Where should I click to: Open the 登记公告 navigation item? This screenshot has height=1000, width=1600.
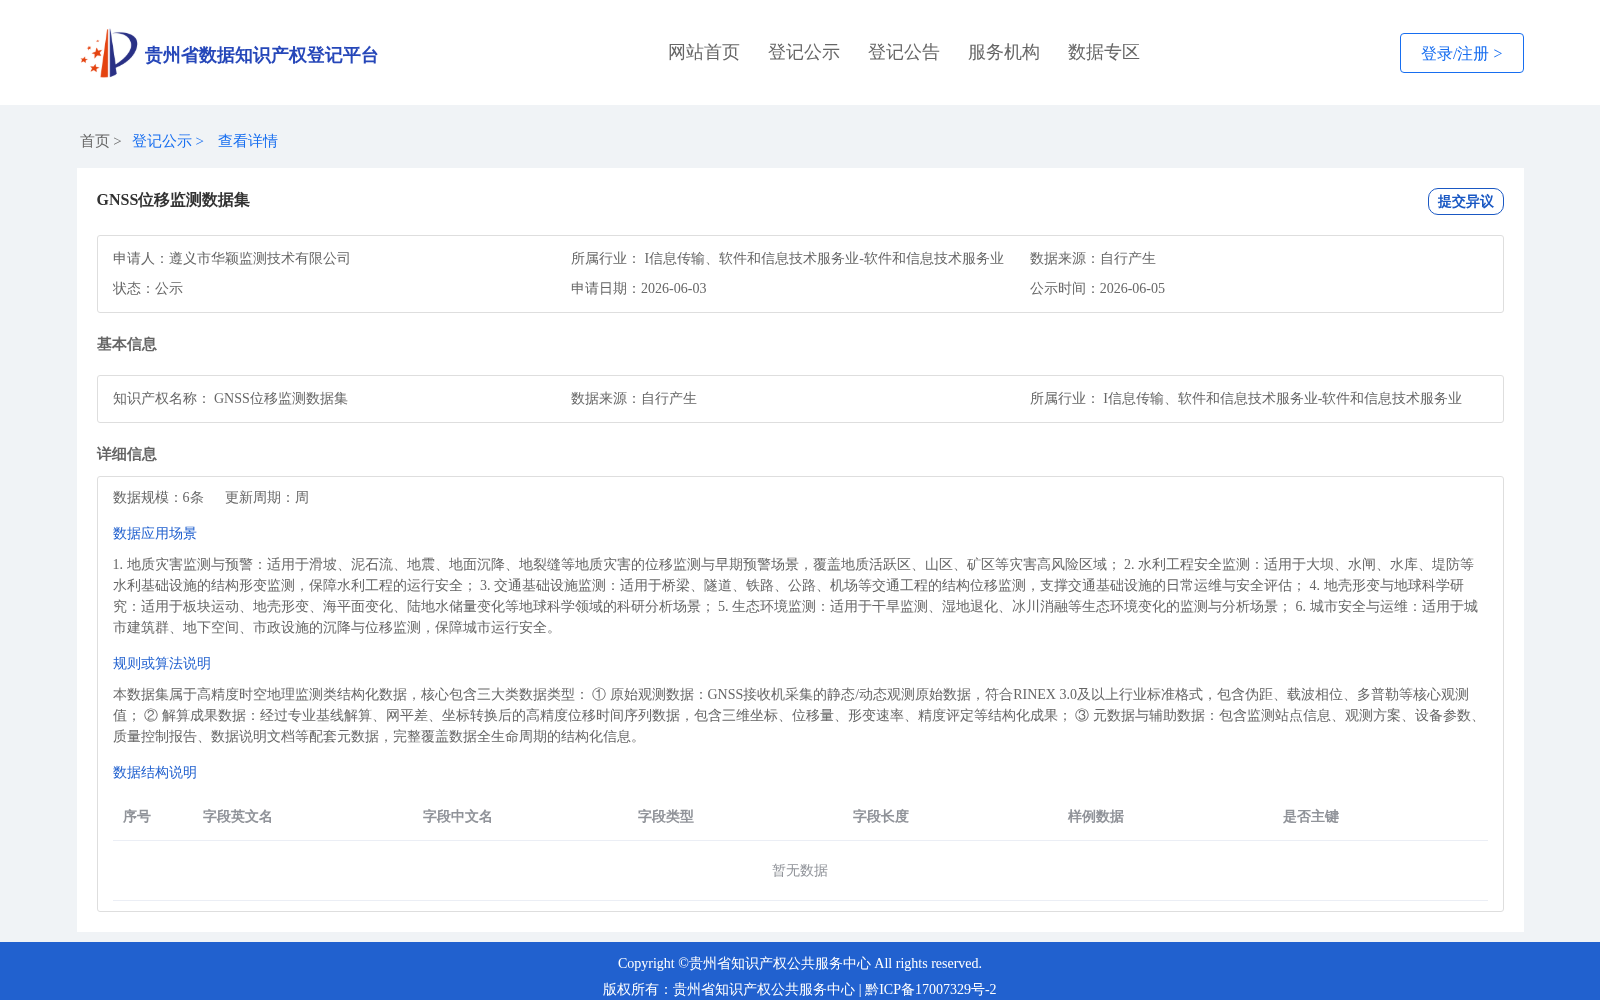pyautogui.click(x=904, y=52)
